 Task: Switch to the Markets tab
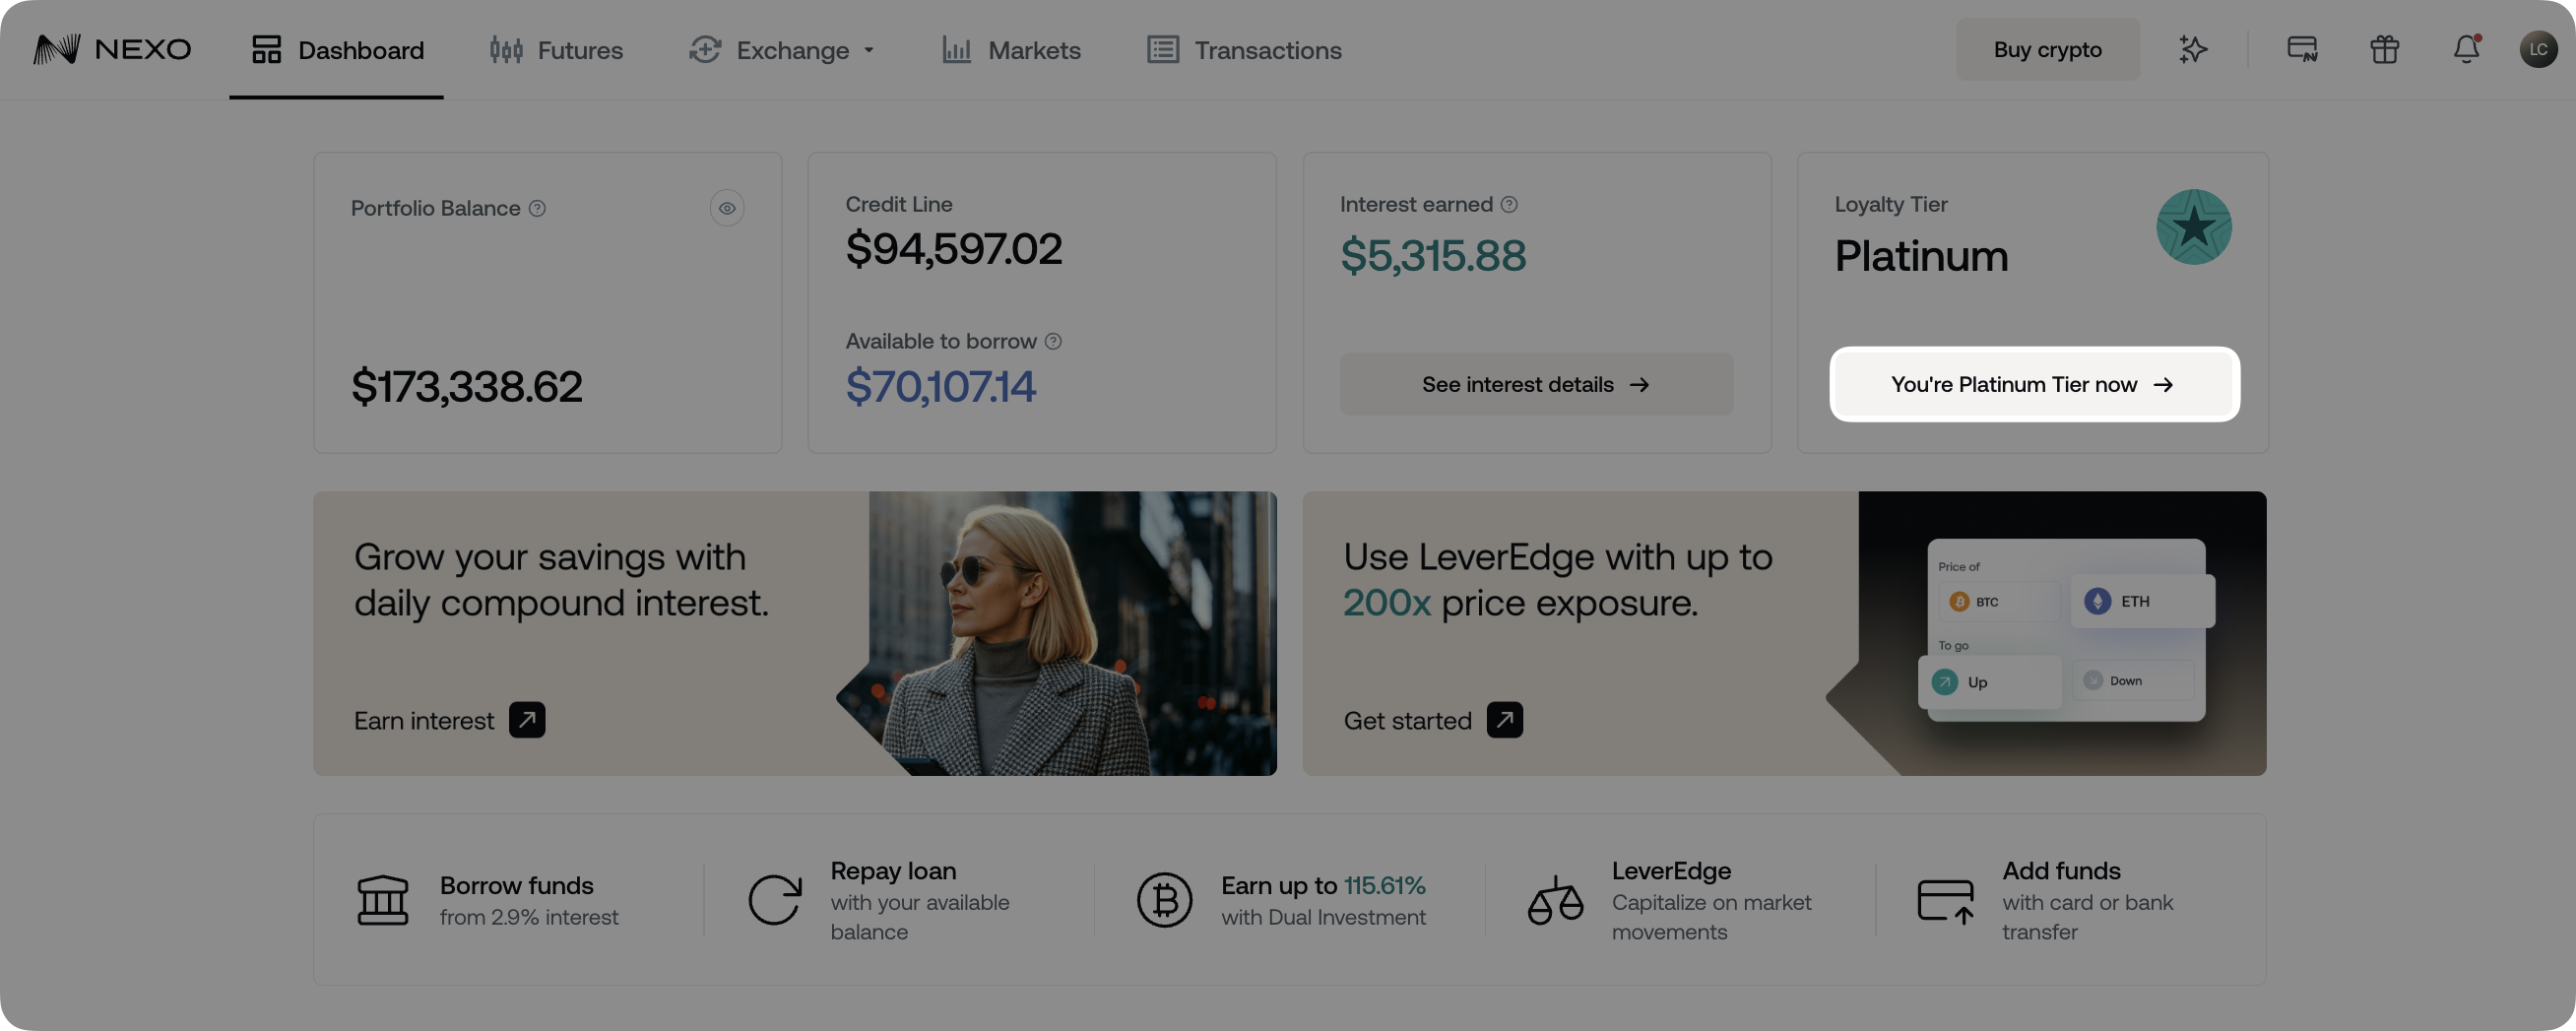(1011, 50)
